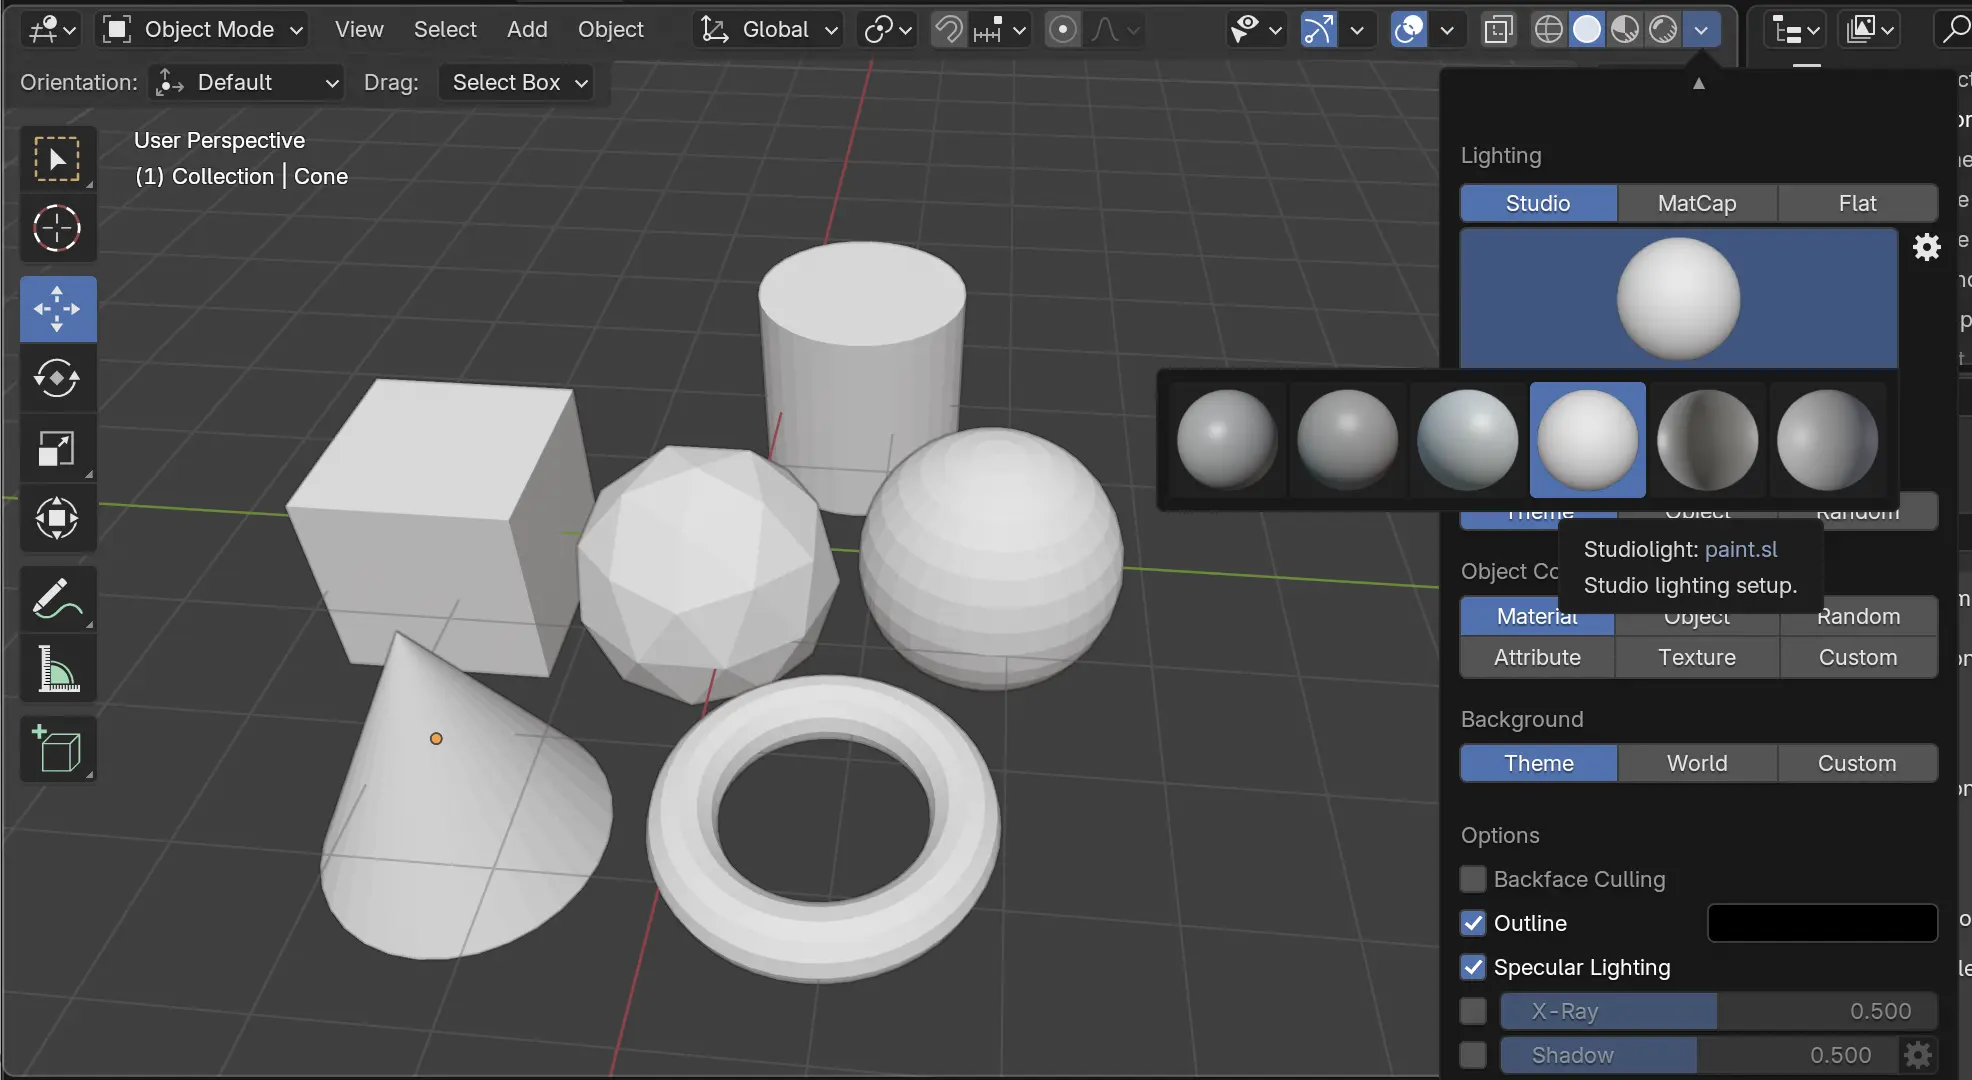Viewport: 1972px width, 1080px height.
Task: Open Global transform orientation dropdown
Action: pos(768,30)
